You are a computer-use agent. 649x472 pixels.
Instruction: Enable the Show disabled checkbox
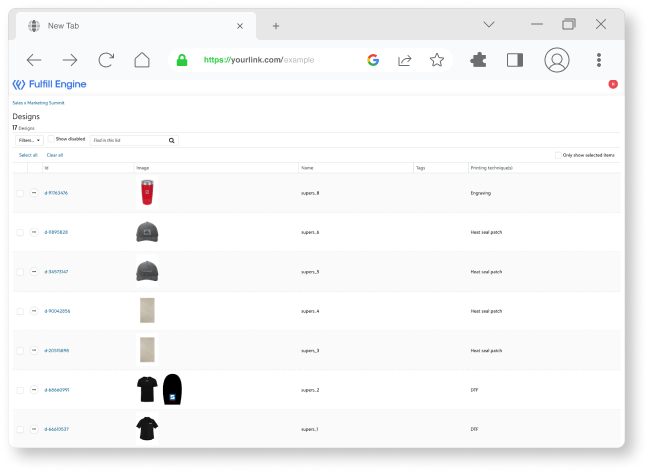click(51, 139)
